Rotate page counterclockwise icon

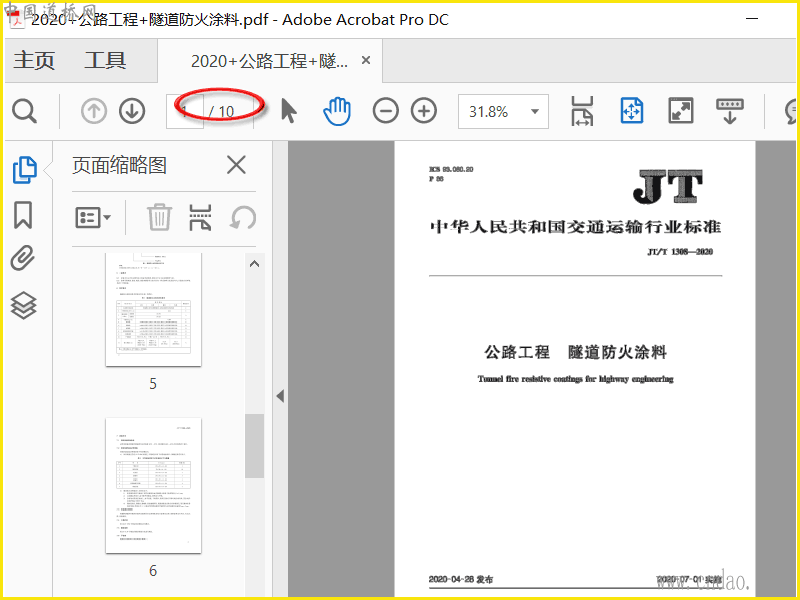click(x=243, y=218)
